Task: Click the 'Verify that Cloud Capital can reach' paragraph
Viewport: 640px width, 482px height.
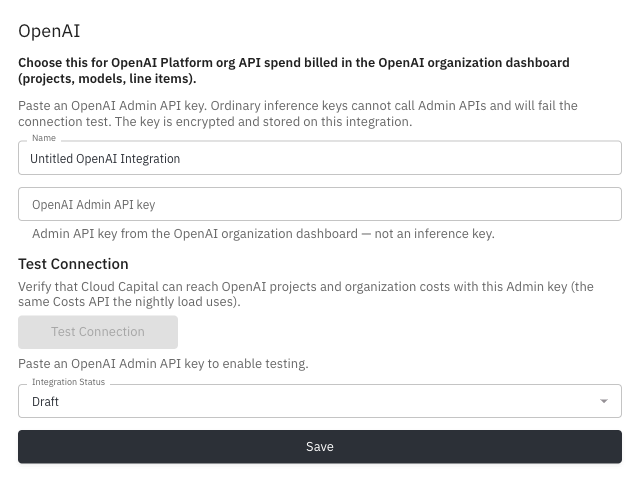Action: pyautogui.click(x=306, y=294)
